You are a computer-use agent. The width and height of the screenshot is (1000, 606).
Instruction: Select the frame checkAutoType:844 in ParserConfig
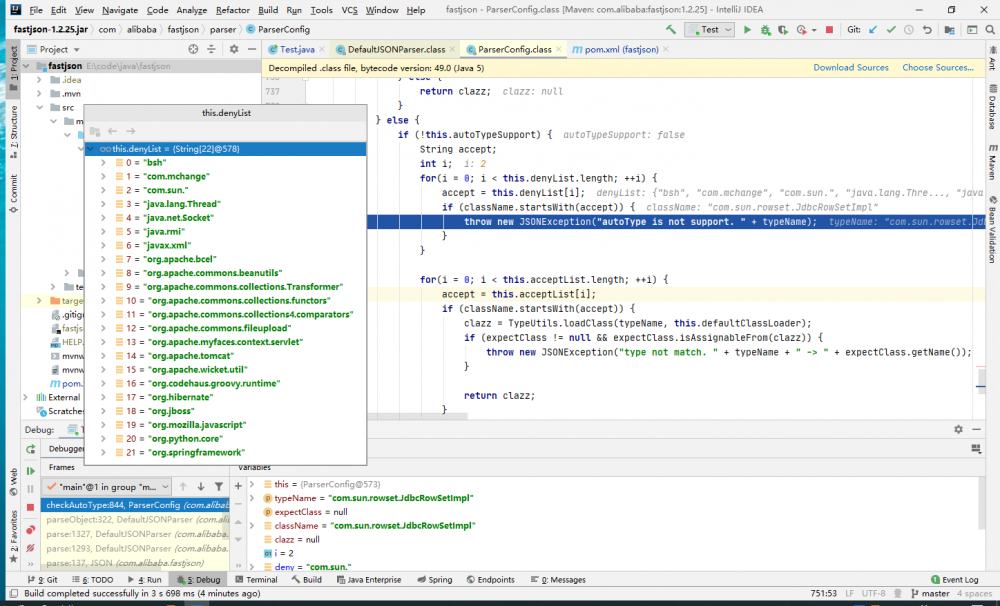(x=130, y=504)
